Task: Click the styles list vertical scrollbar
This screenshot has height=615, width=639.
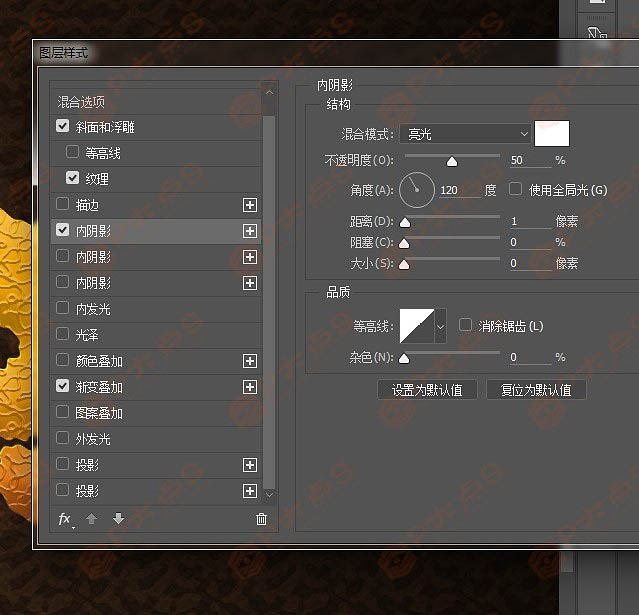Action: 269,302
